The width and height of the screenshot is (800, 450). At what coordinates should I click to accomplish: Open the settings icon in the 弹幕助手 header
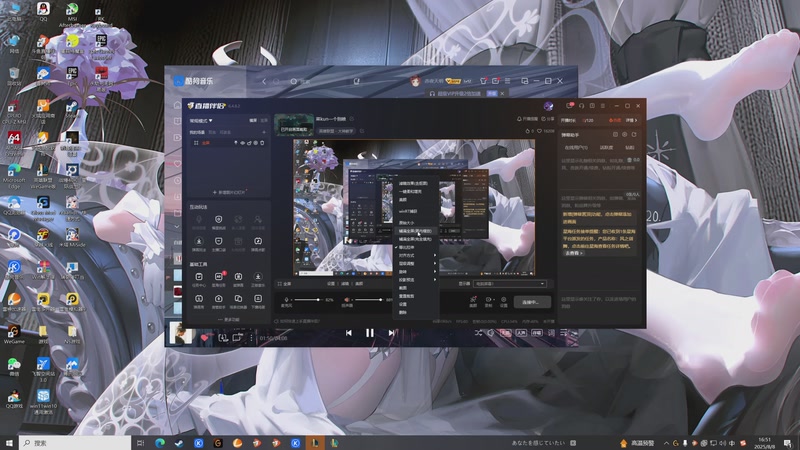(x=624, y=135)
